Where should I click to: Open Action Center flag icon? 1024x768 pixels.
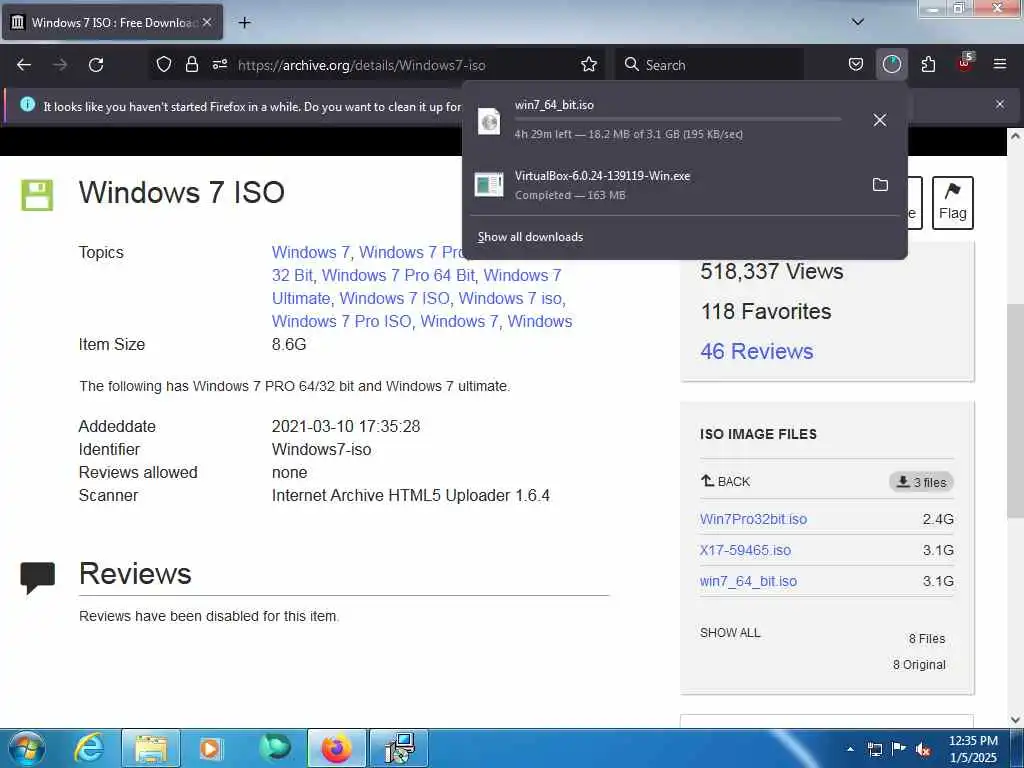[x=899, y=749]
